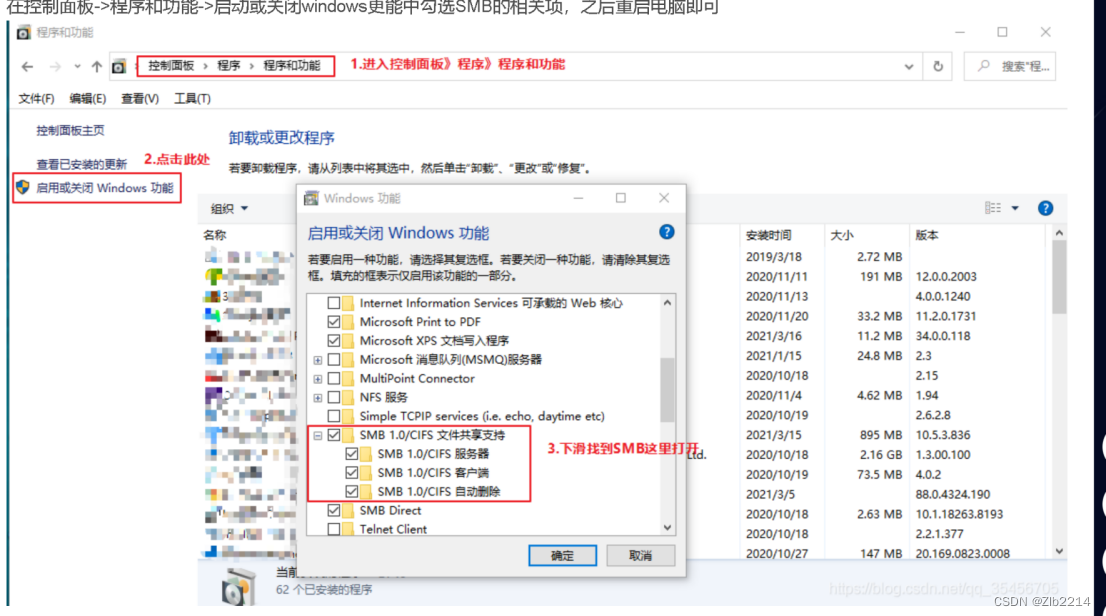Screen dimensions: 1106x616
Task: Uncheck the SMB Direct checkbox
Action: [334, 510]
